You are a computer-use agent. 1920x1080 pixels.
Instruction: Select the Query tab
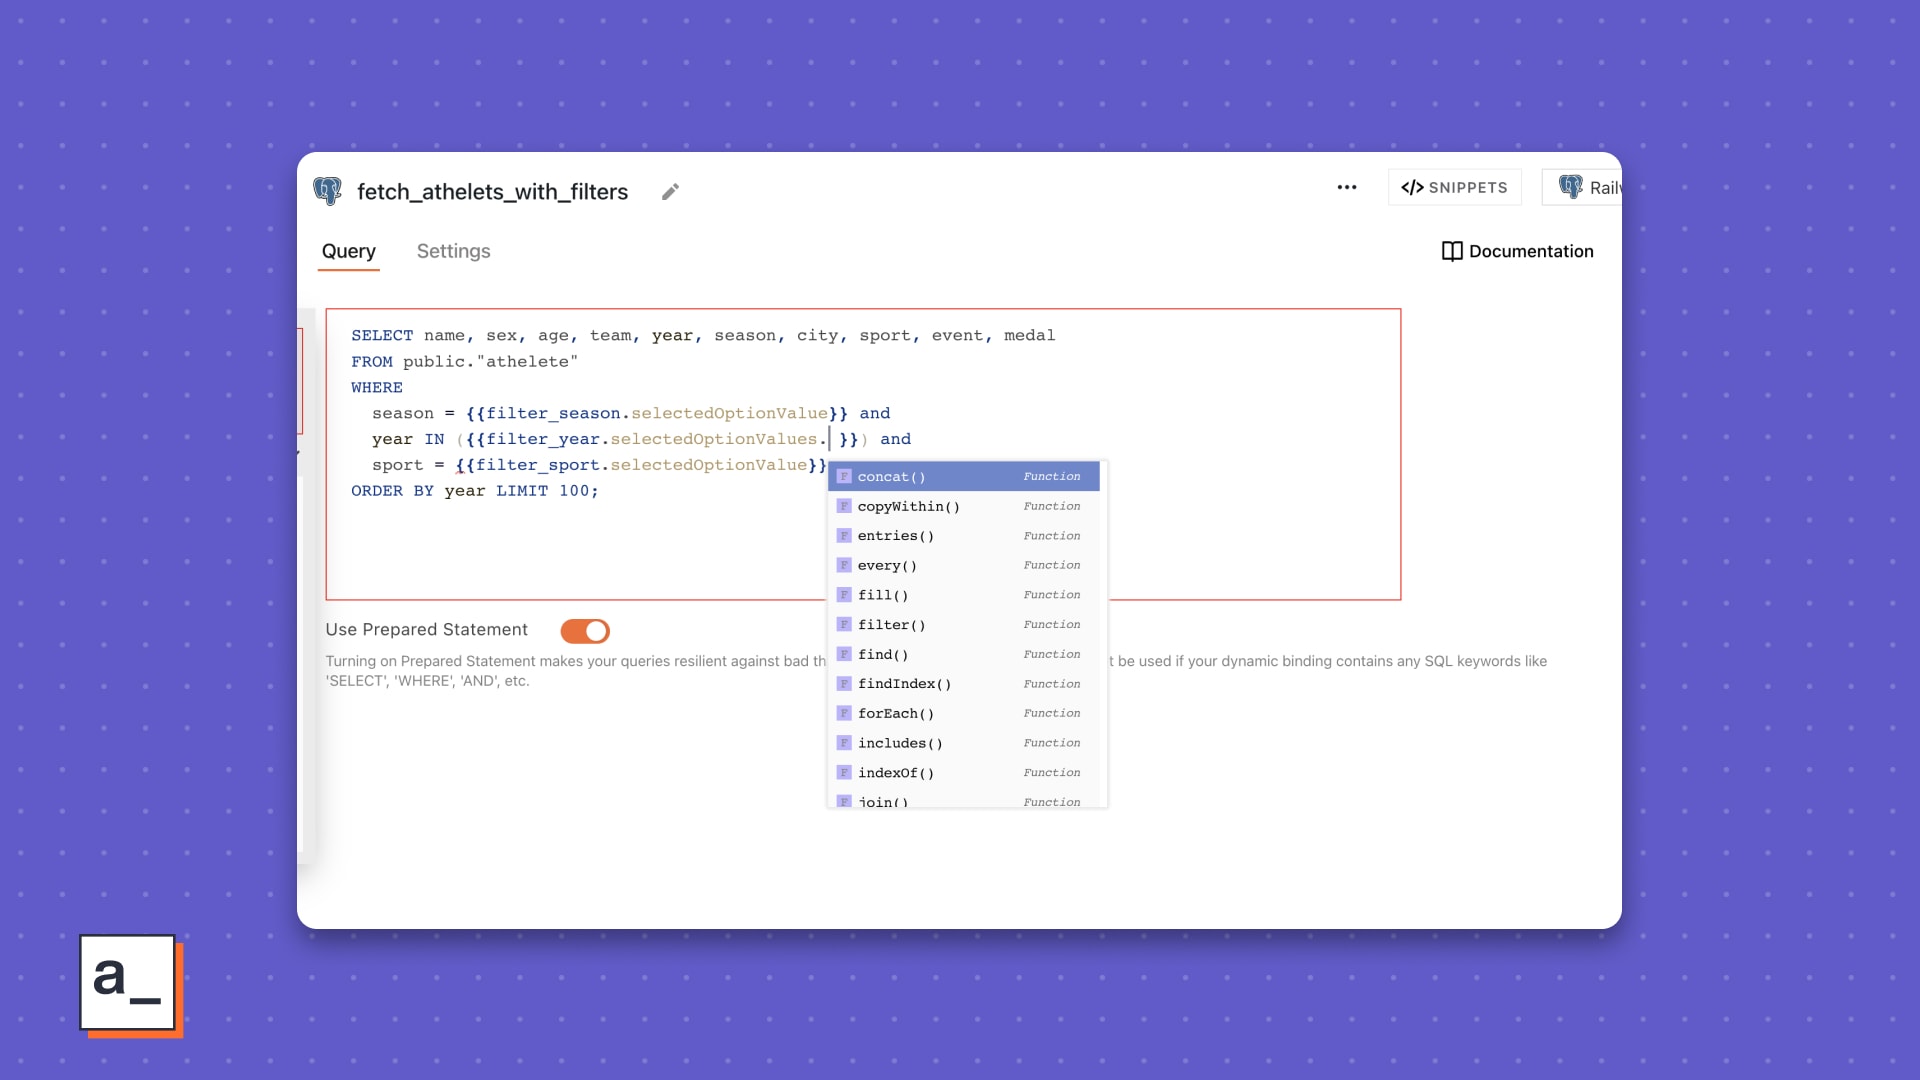(348, 251)
